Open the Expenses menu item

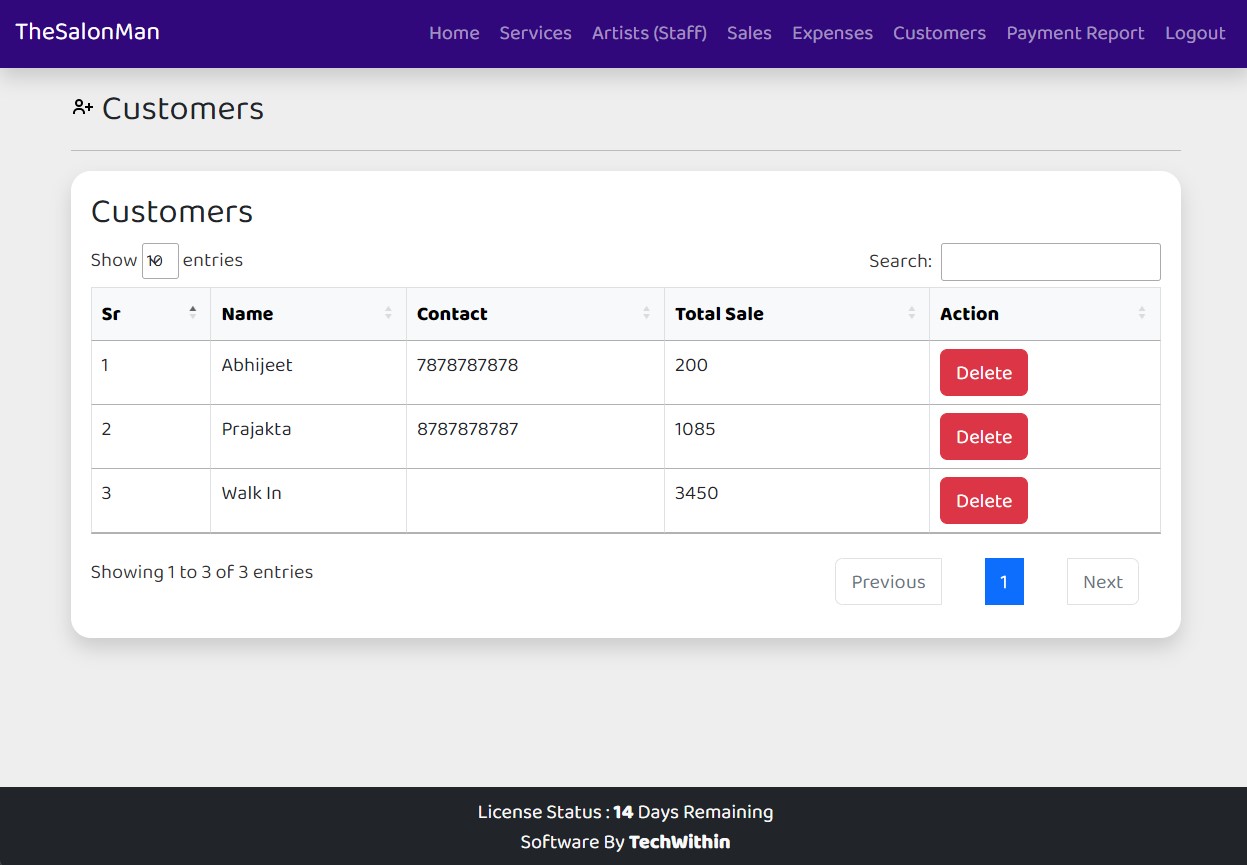pos(832,33)
